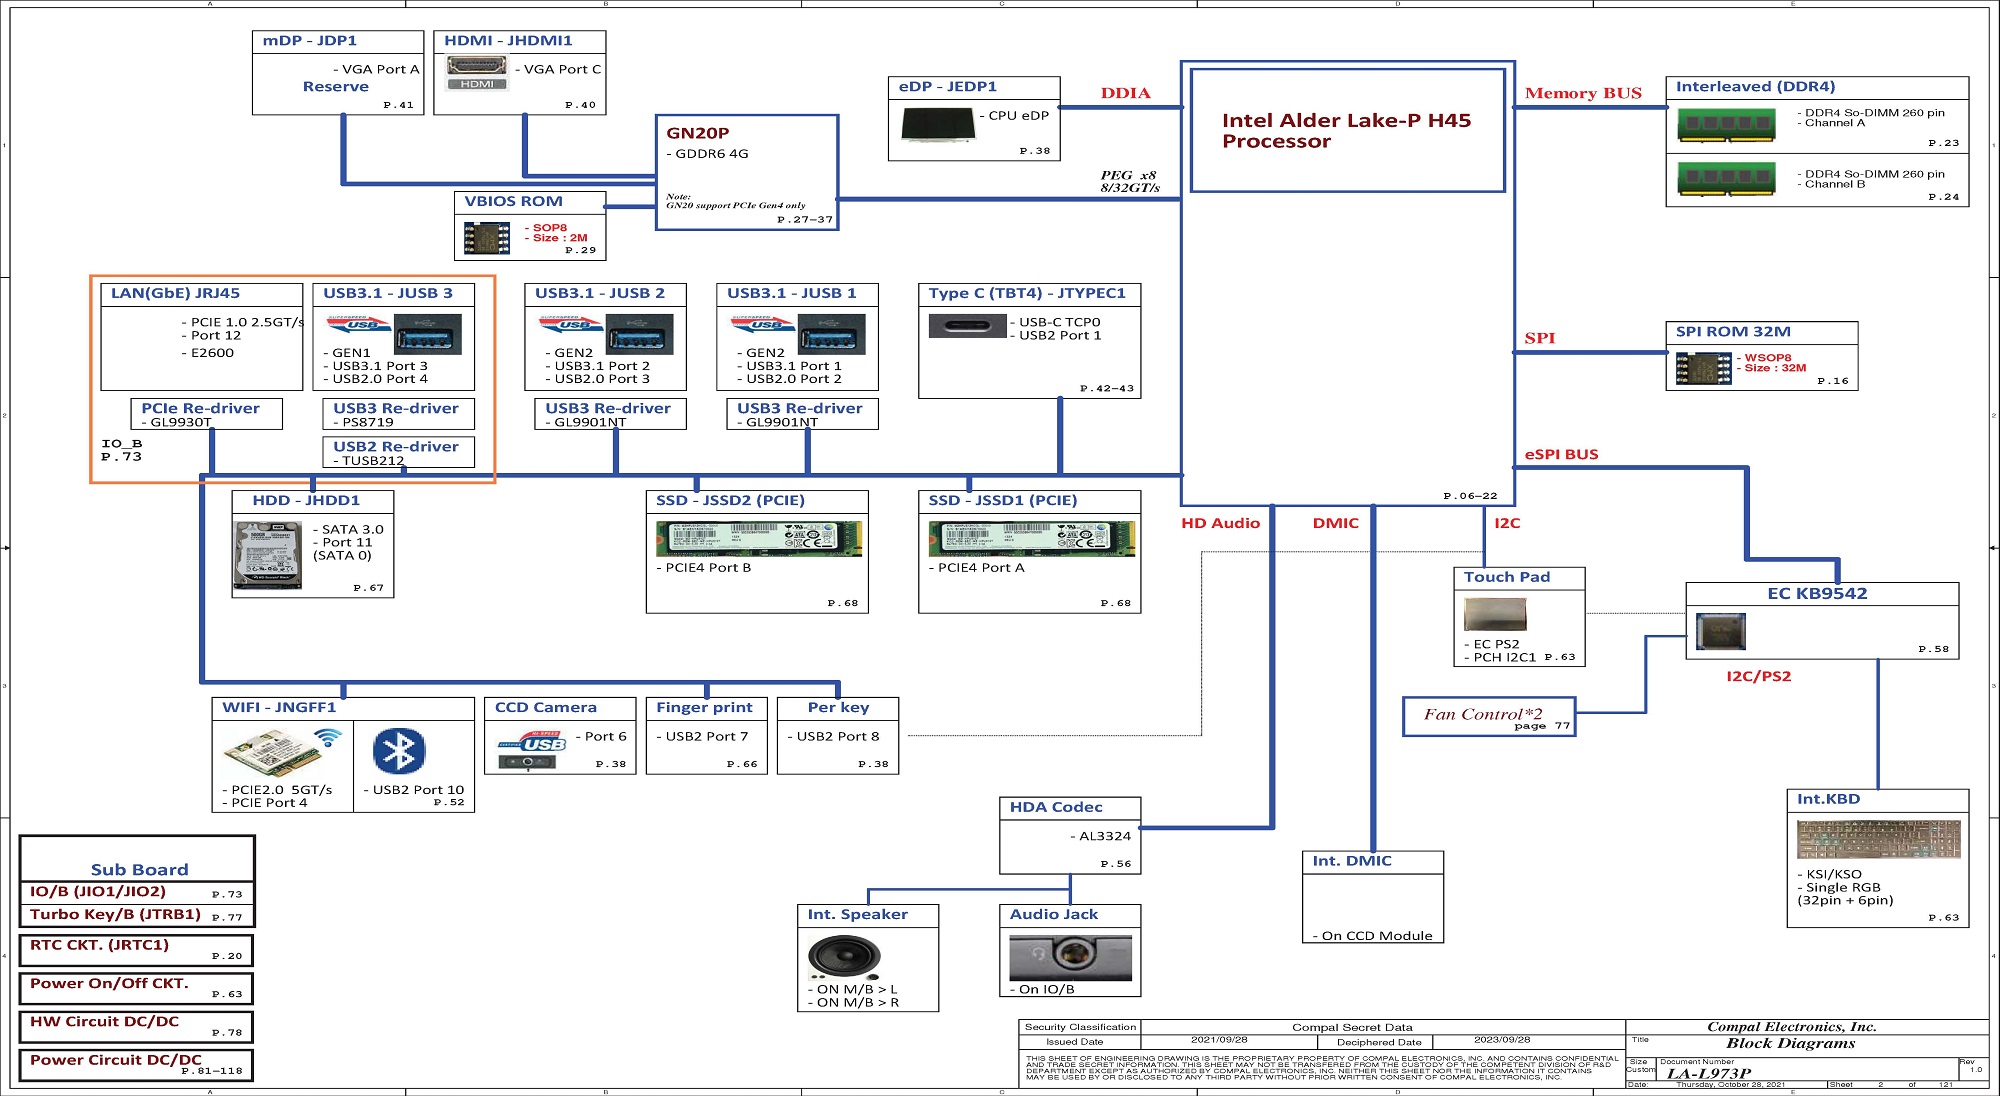The height and width of the screenshot is (1096, 2000).
Task: Click the PEG x8 8/32GT/s annotation
Action: pos(1130,181)
